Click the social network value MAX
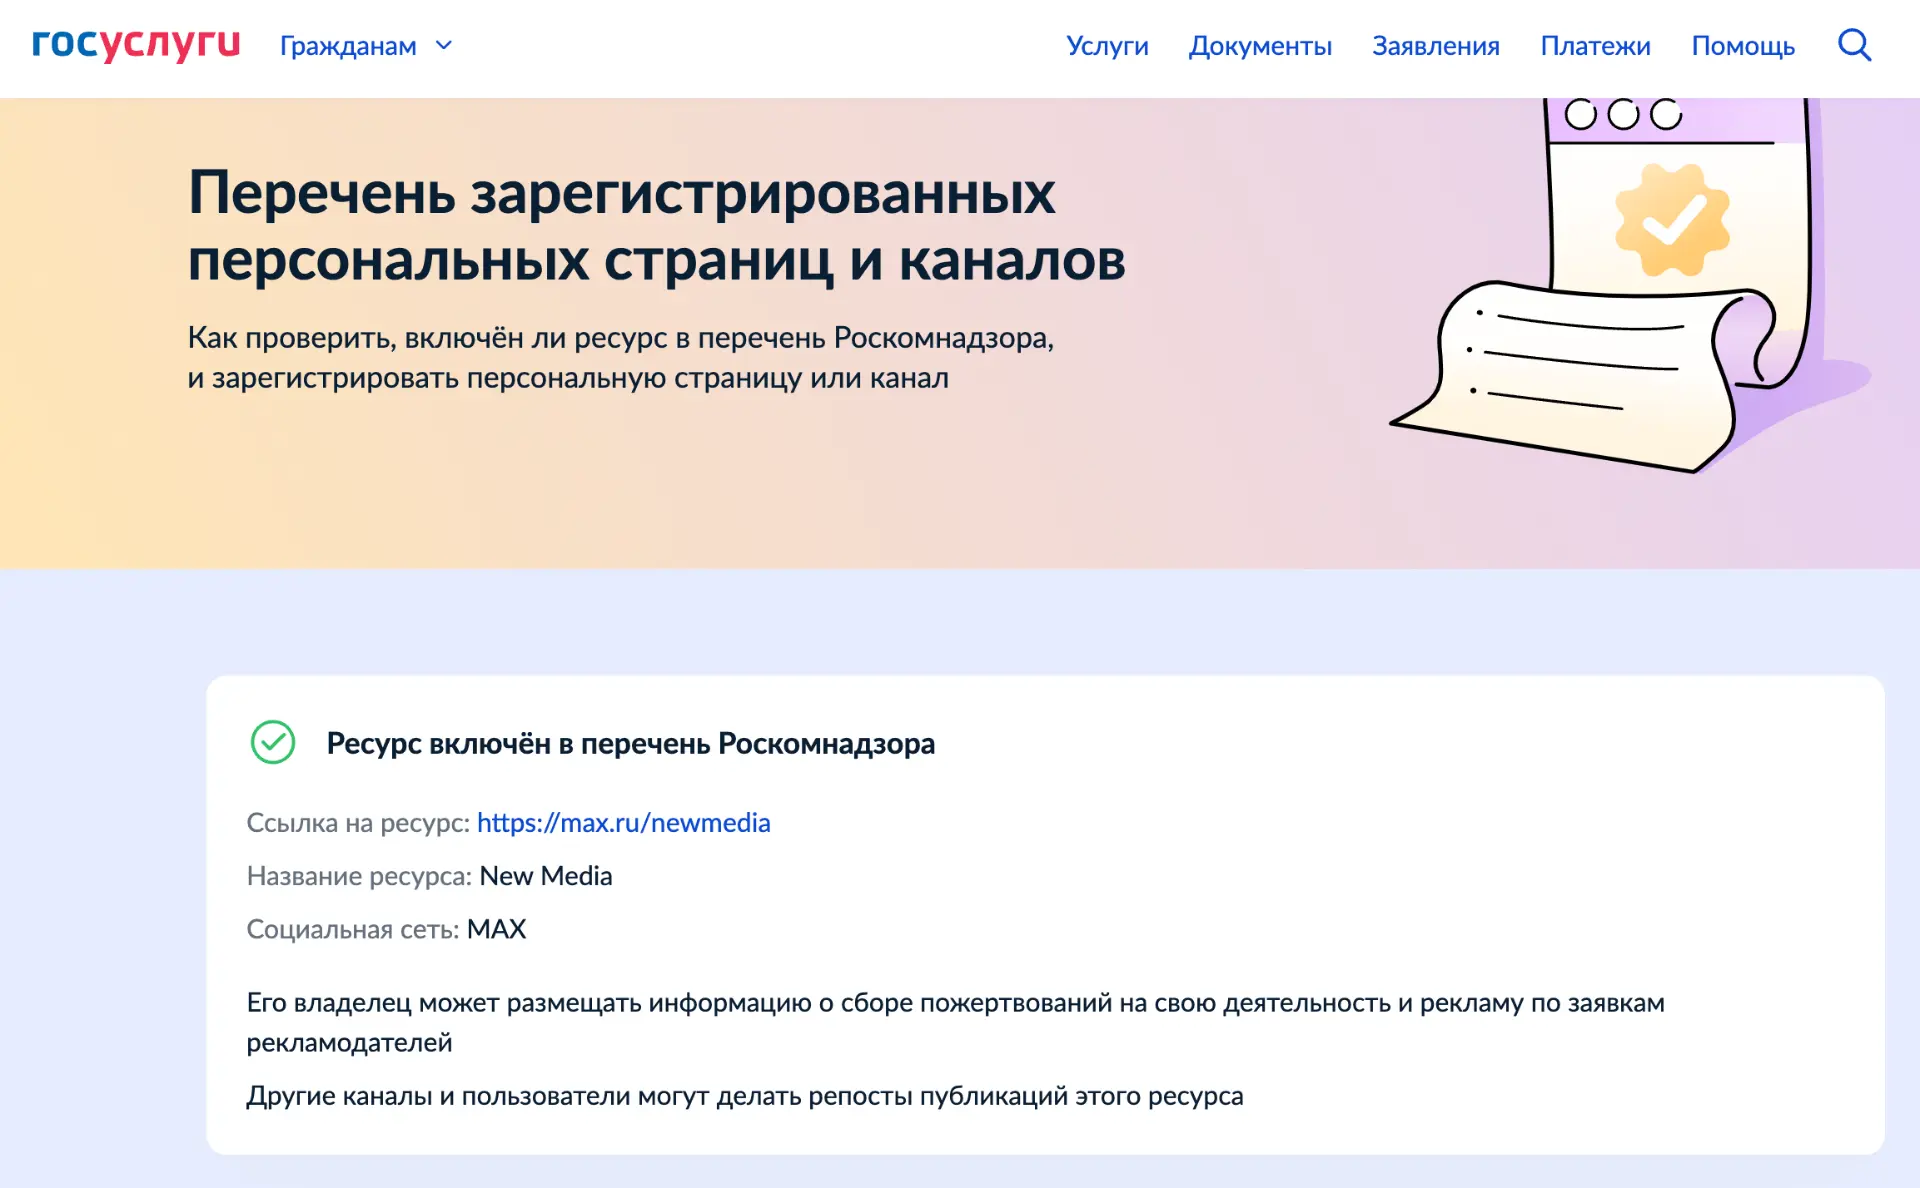Viewport: 1920px width, 1188px height. click(496, 929)
